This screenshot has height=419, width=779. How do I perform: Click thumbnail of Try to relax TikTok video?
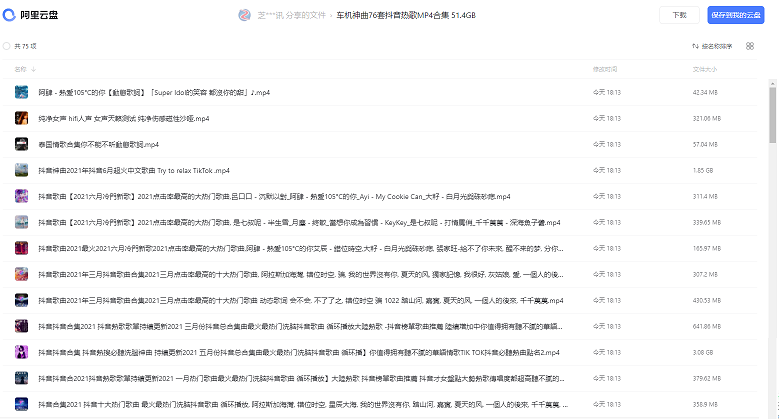click(x=21, y=170)
